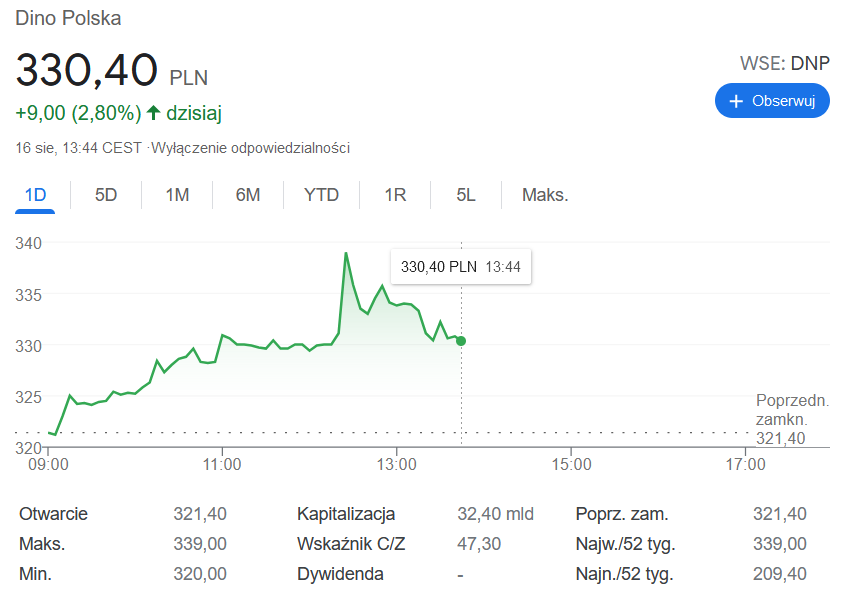
Task: Click the Kapitalizacja value 32,40 mld
Action: tap(496, 514)
